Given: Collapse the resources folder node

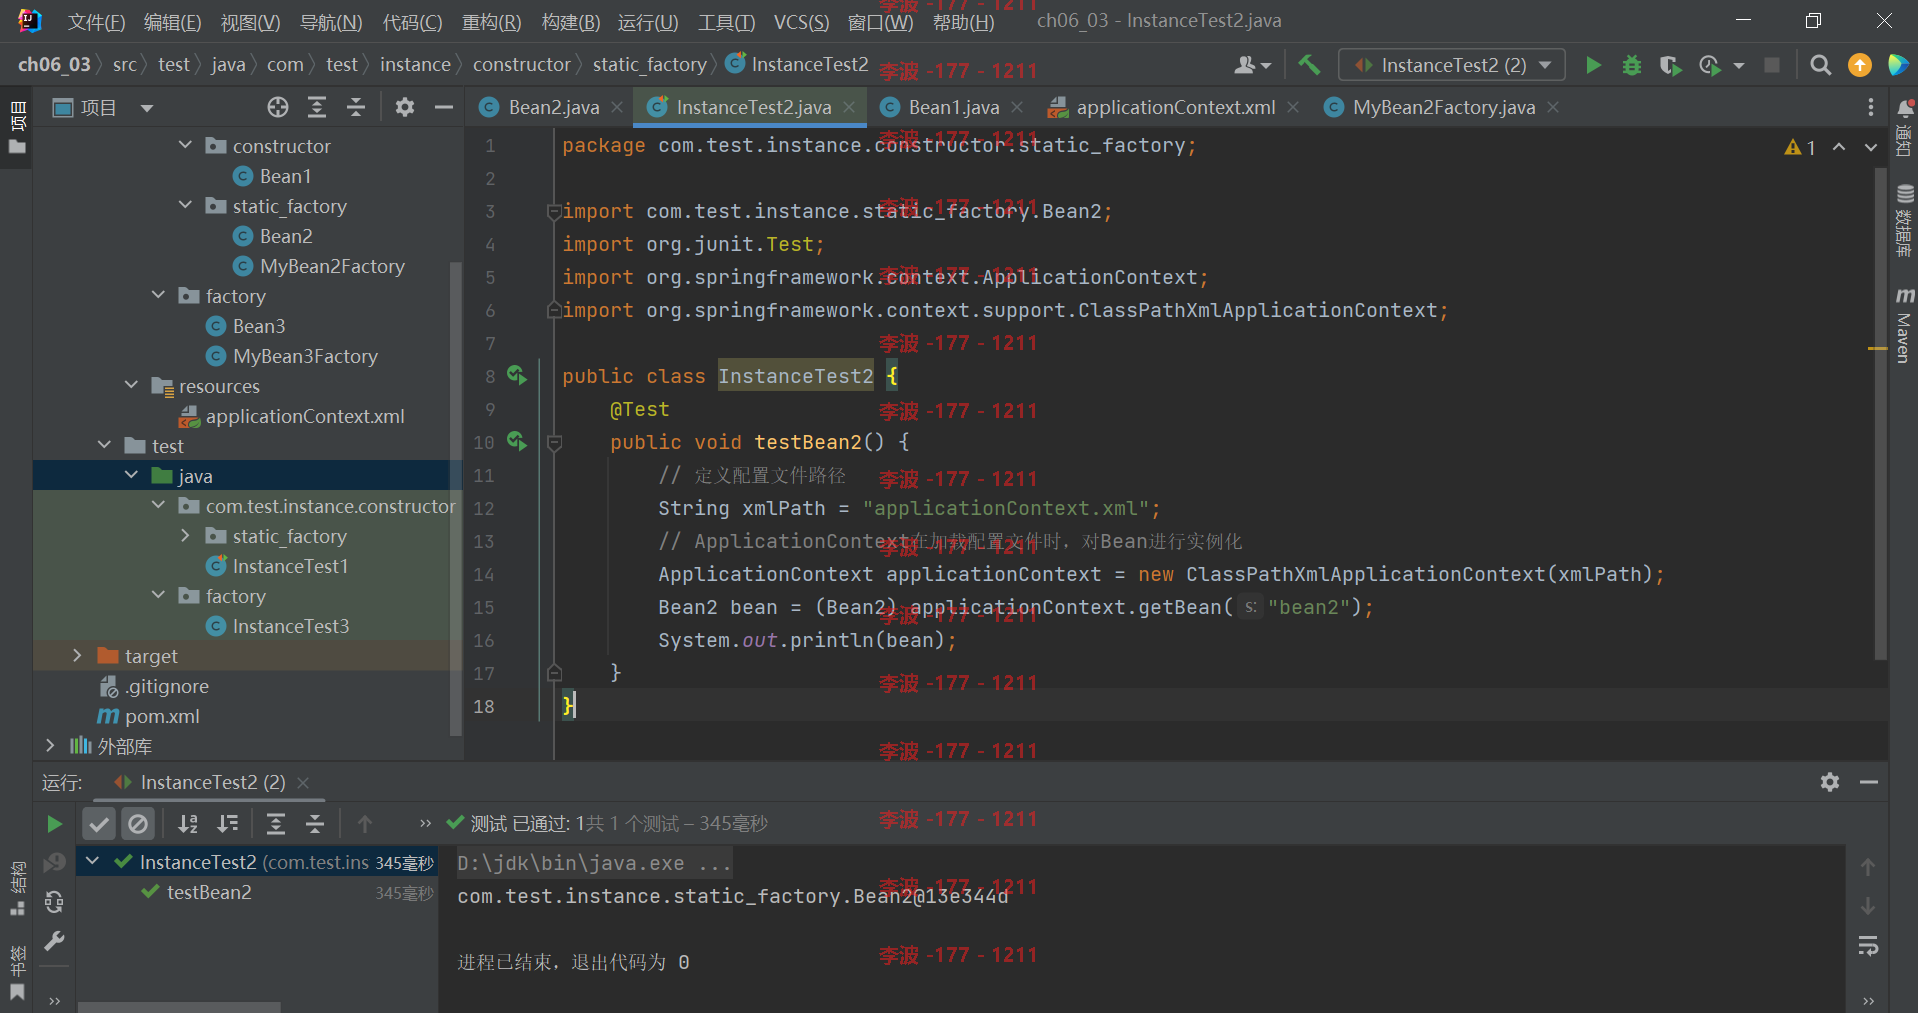Looking at the screenshot, I should tap(131, 386).
